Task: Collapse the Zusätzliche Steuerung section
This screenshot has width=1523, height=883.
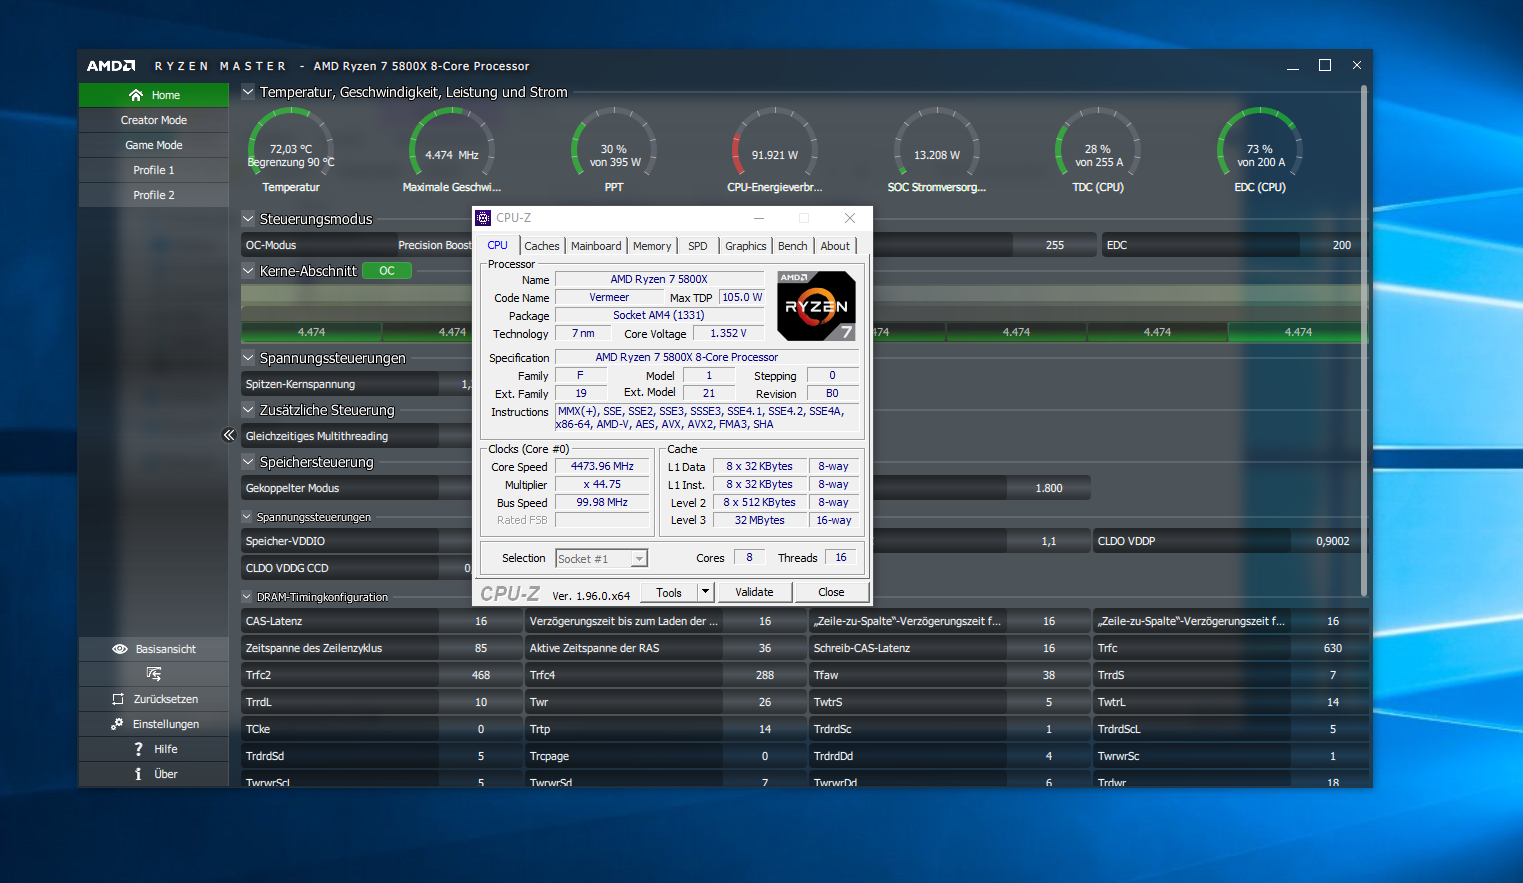Action: pyautogui.click(x=248, y=409)
